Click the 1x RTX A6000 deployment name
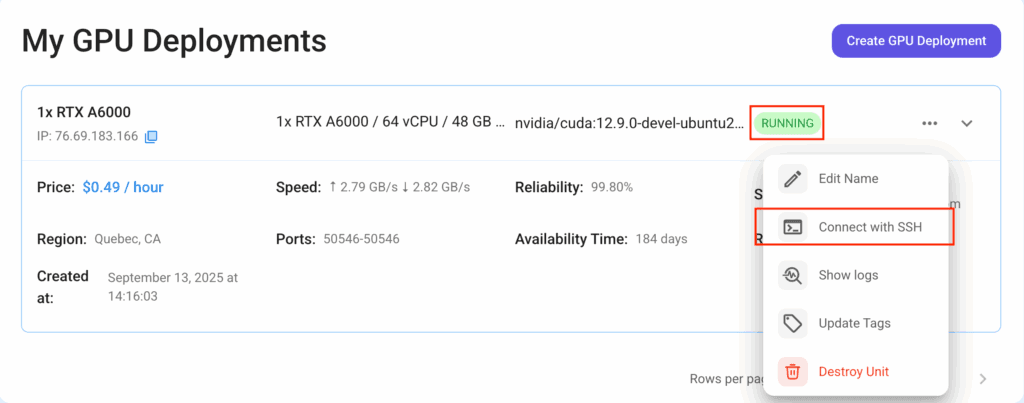 [x=84, y=112]
